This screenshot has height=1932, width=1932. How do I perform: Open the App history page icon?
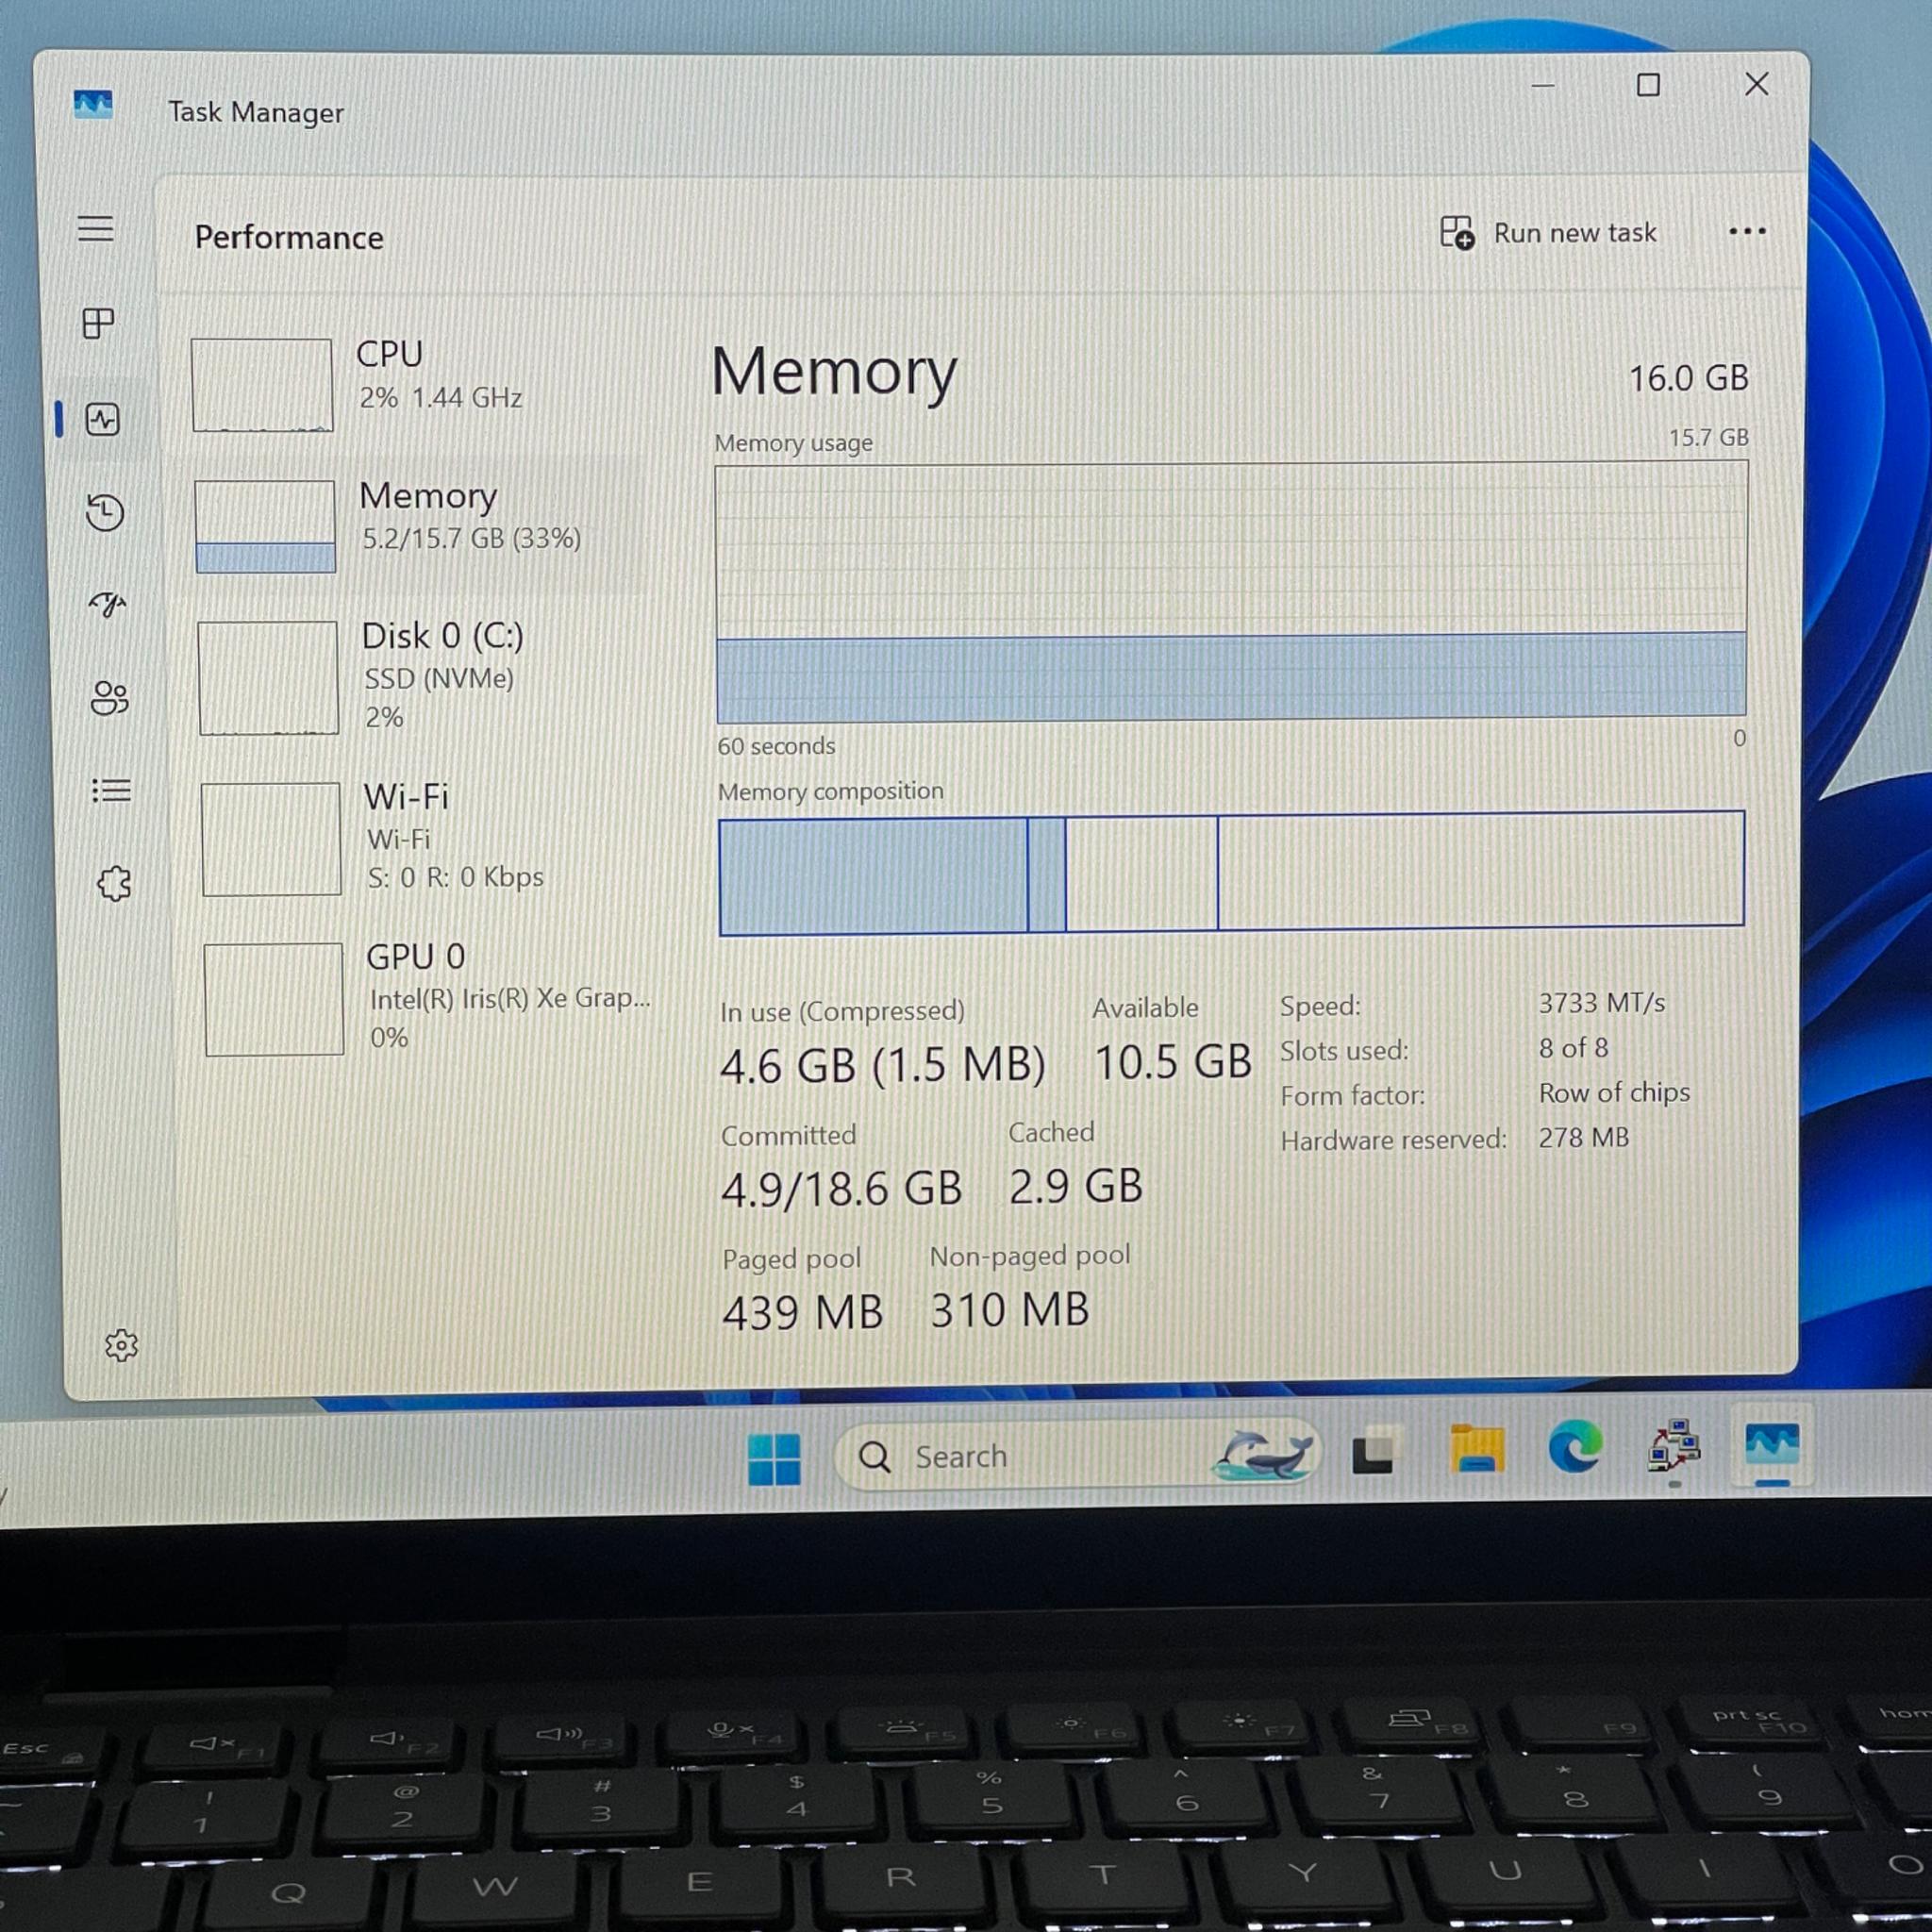pyautogui.click(x=105, y=512)
